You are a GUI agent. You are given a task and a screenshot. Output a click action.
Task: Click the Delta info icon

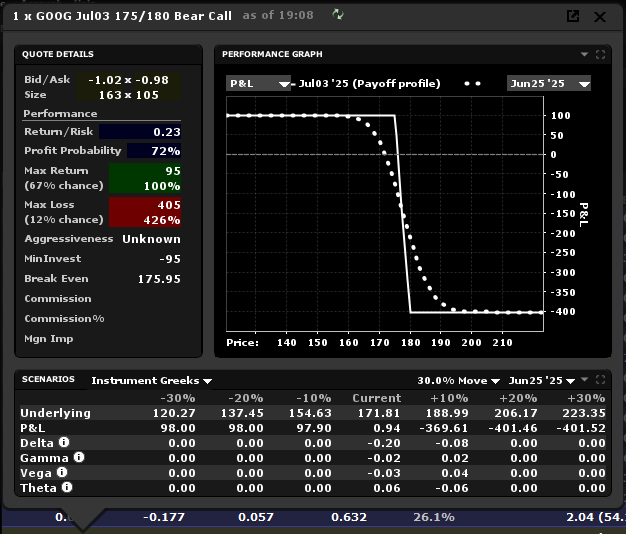coord(64,443)
